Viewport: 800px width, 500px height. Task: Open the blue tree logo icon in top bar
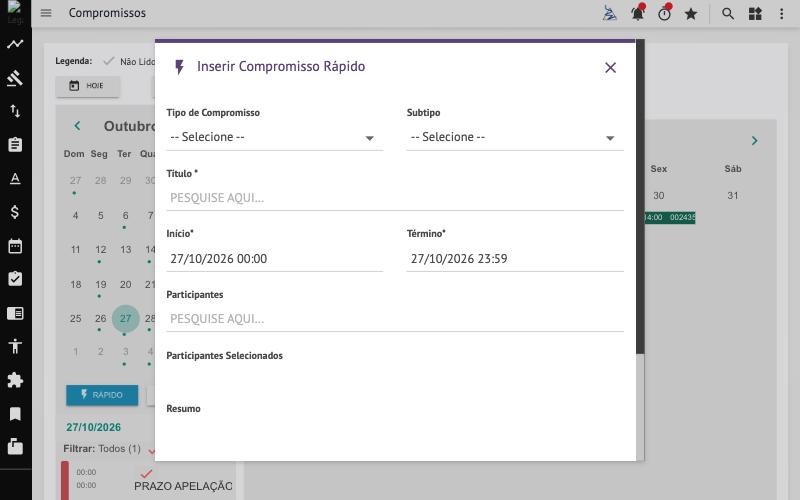[610, 13]
